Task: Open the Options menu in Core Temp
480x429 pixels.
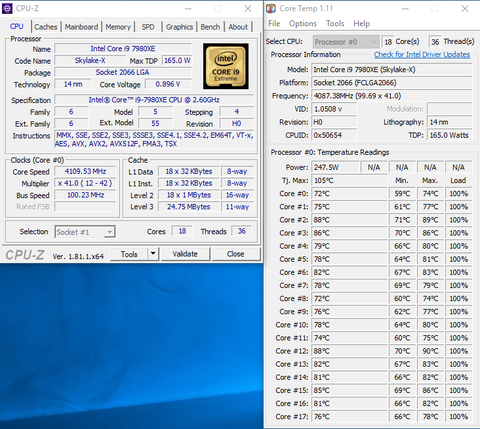Action: coord(303,24)
